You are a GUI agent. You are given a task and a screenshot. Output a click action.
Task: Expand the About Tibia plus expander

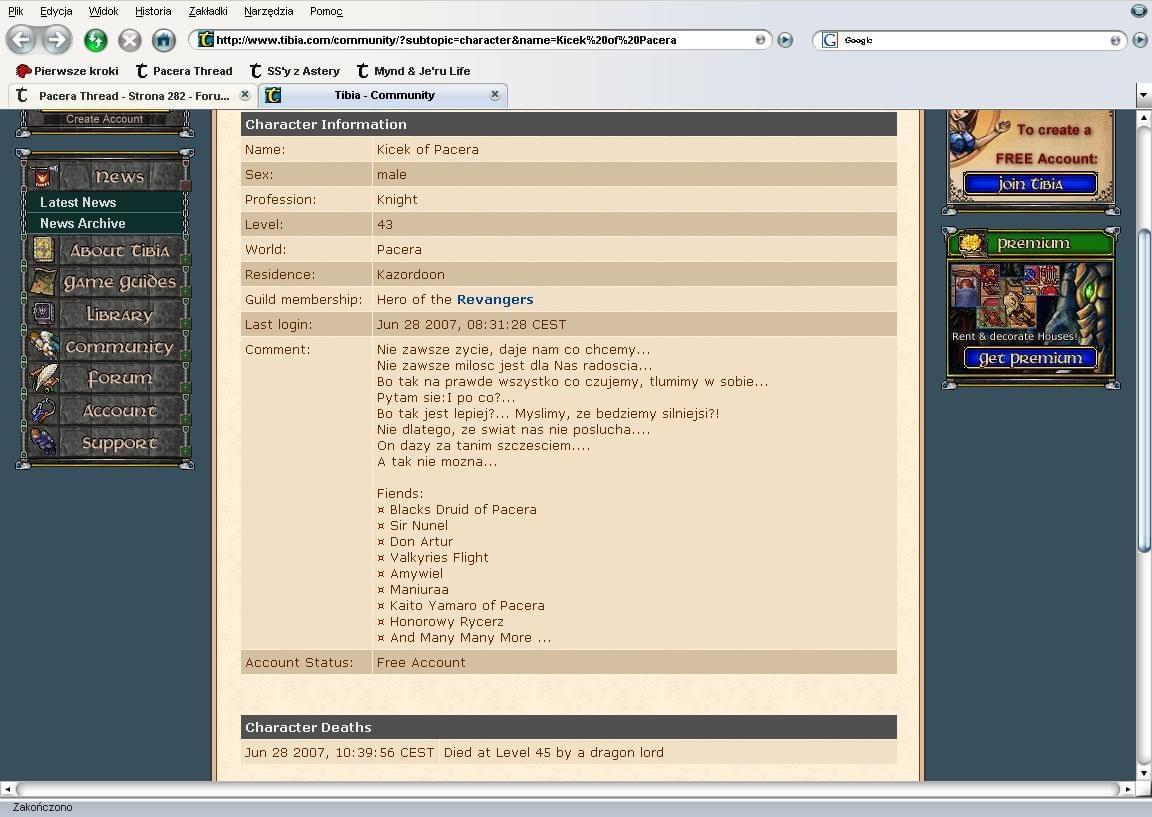(x=185, y=259)
